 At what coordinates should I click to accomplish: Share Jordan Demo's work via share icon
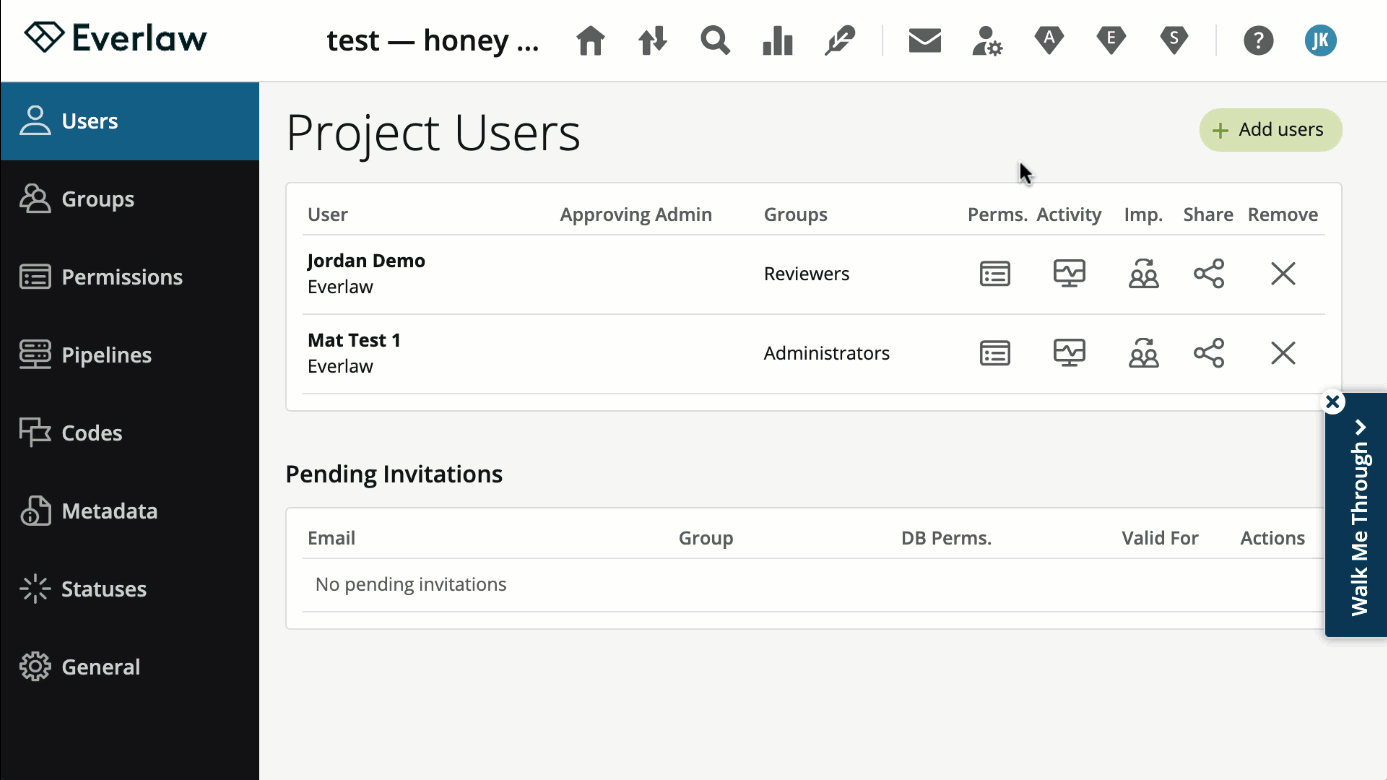(1209, 273)
